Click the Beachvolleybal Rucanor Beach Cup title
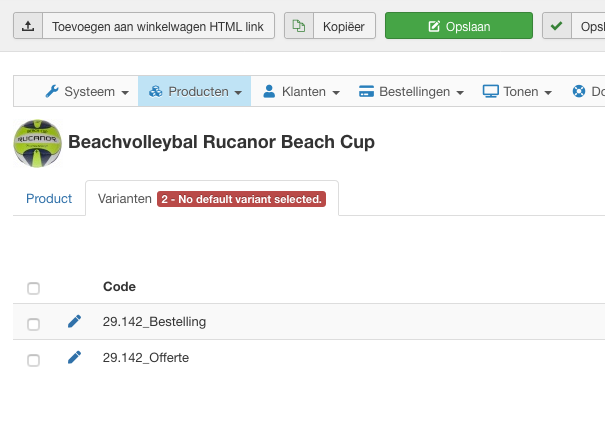 tap(221, 142)
